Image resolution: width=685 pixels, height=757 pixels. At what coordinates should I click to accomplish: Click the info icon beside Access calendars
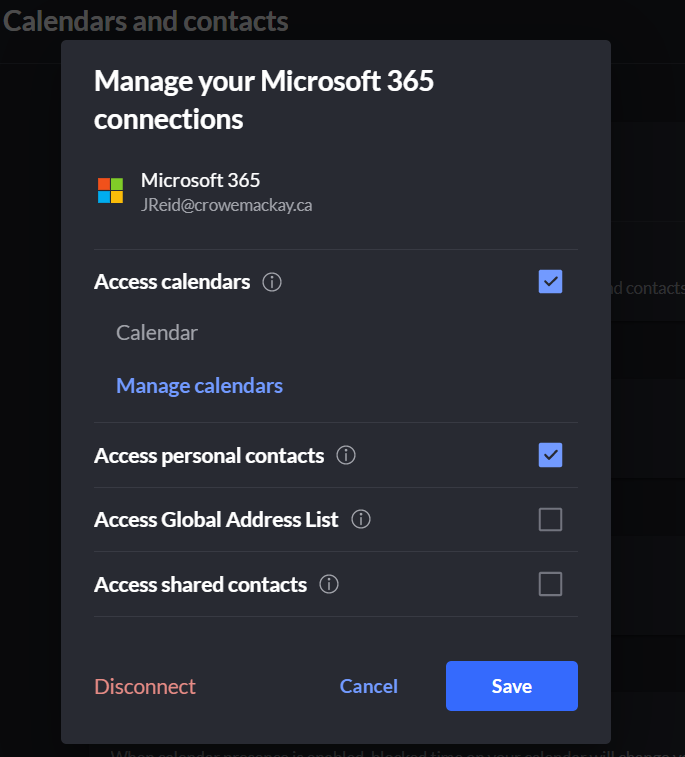(272, 282)
